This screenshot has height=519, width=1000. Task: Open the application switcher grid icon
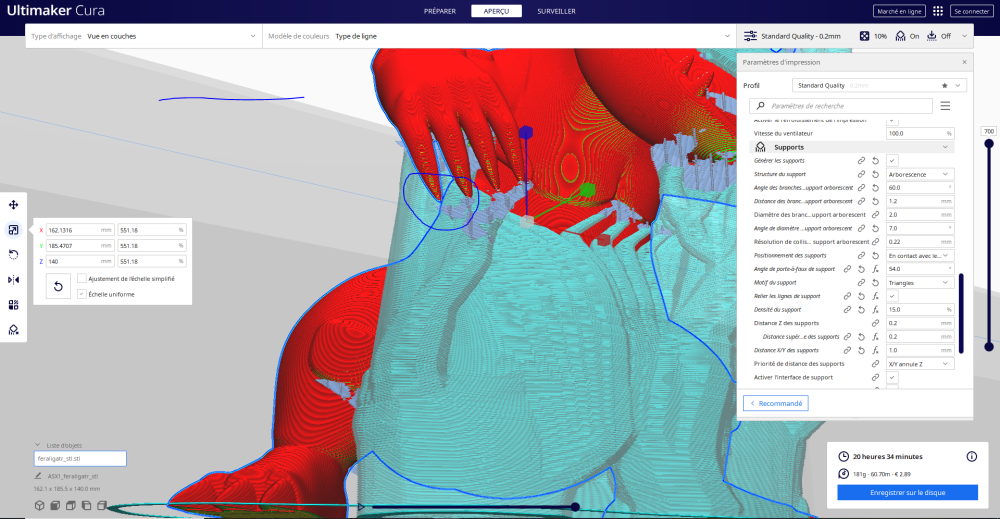pos(938,11)
